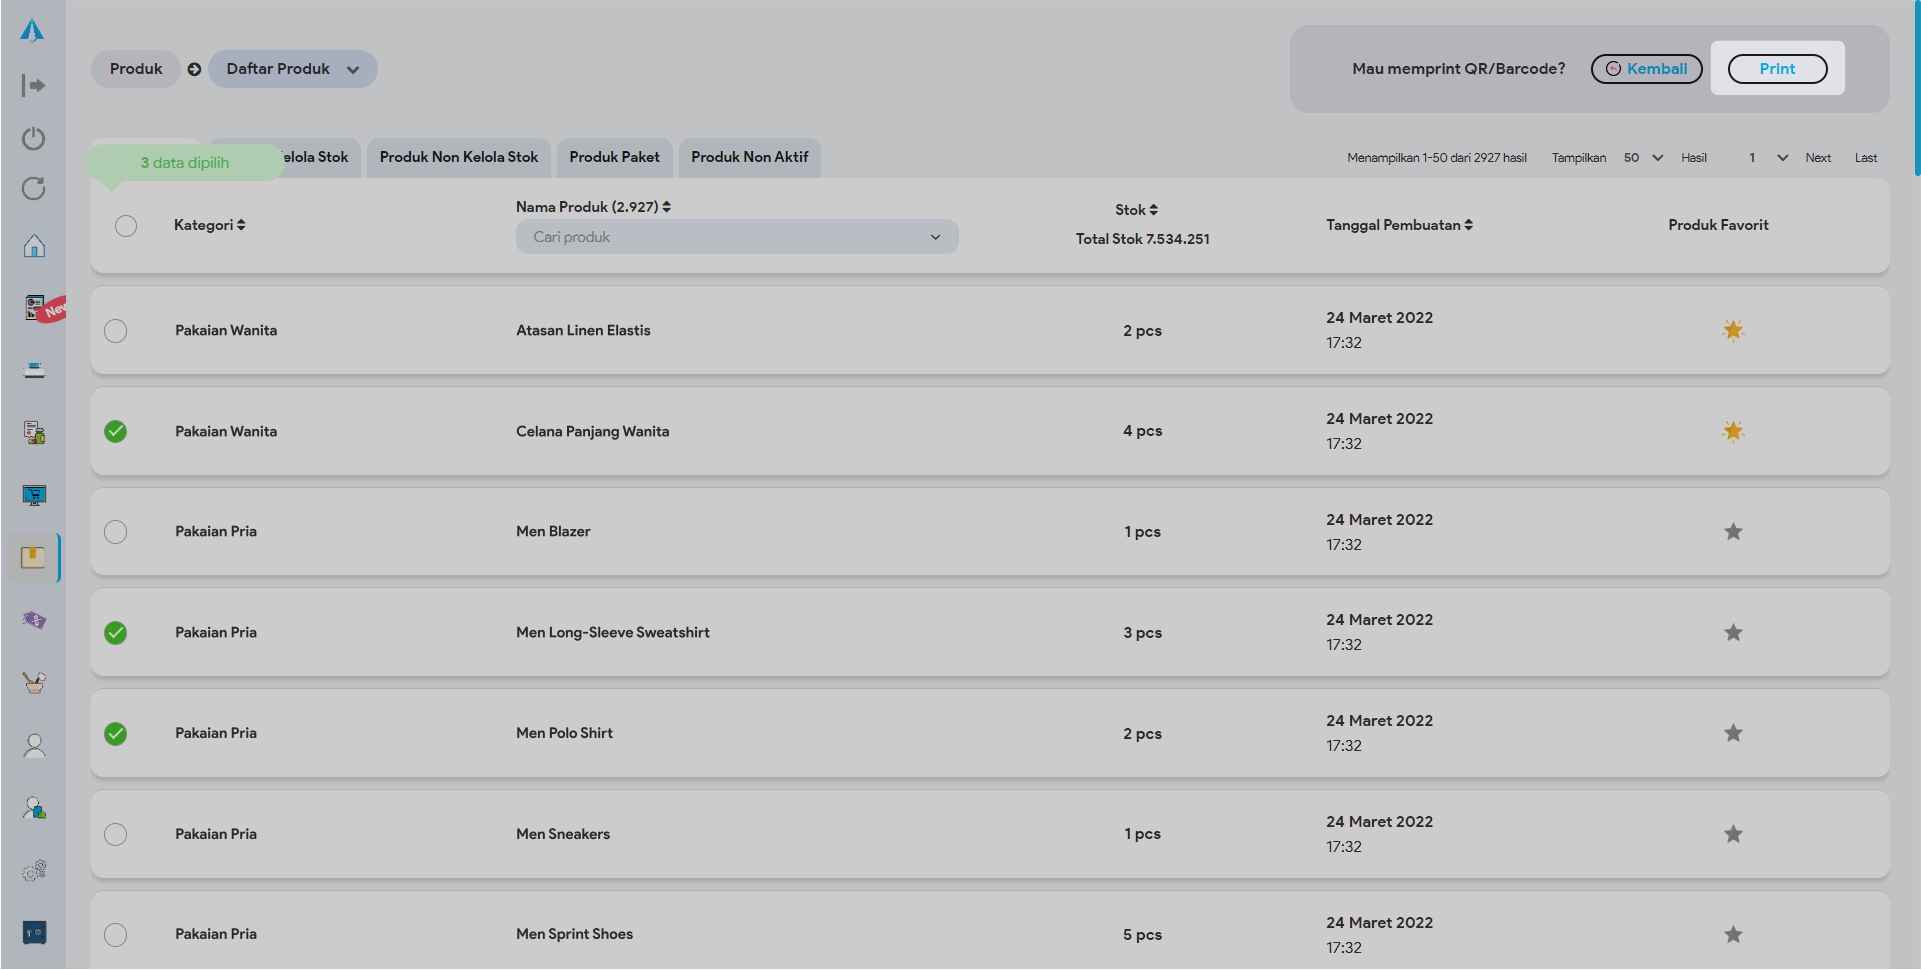The height and width of the screenshot is (970, 1921).
Task: Click the Print button
Action: click(1777, 69)
